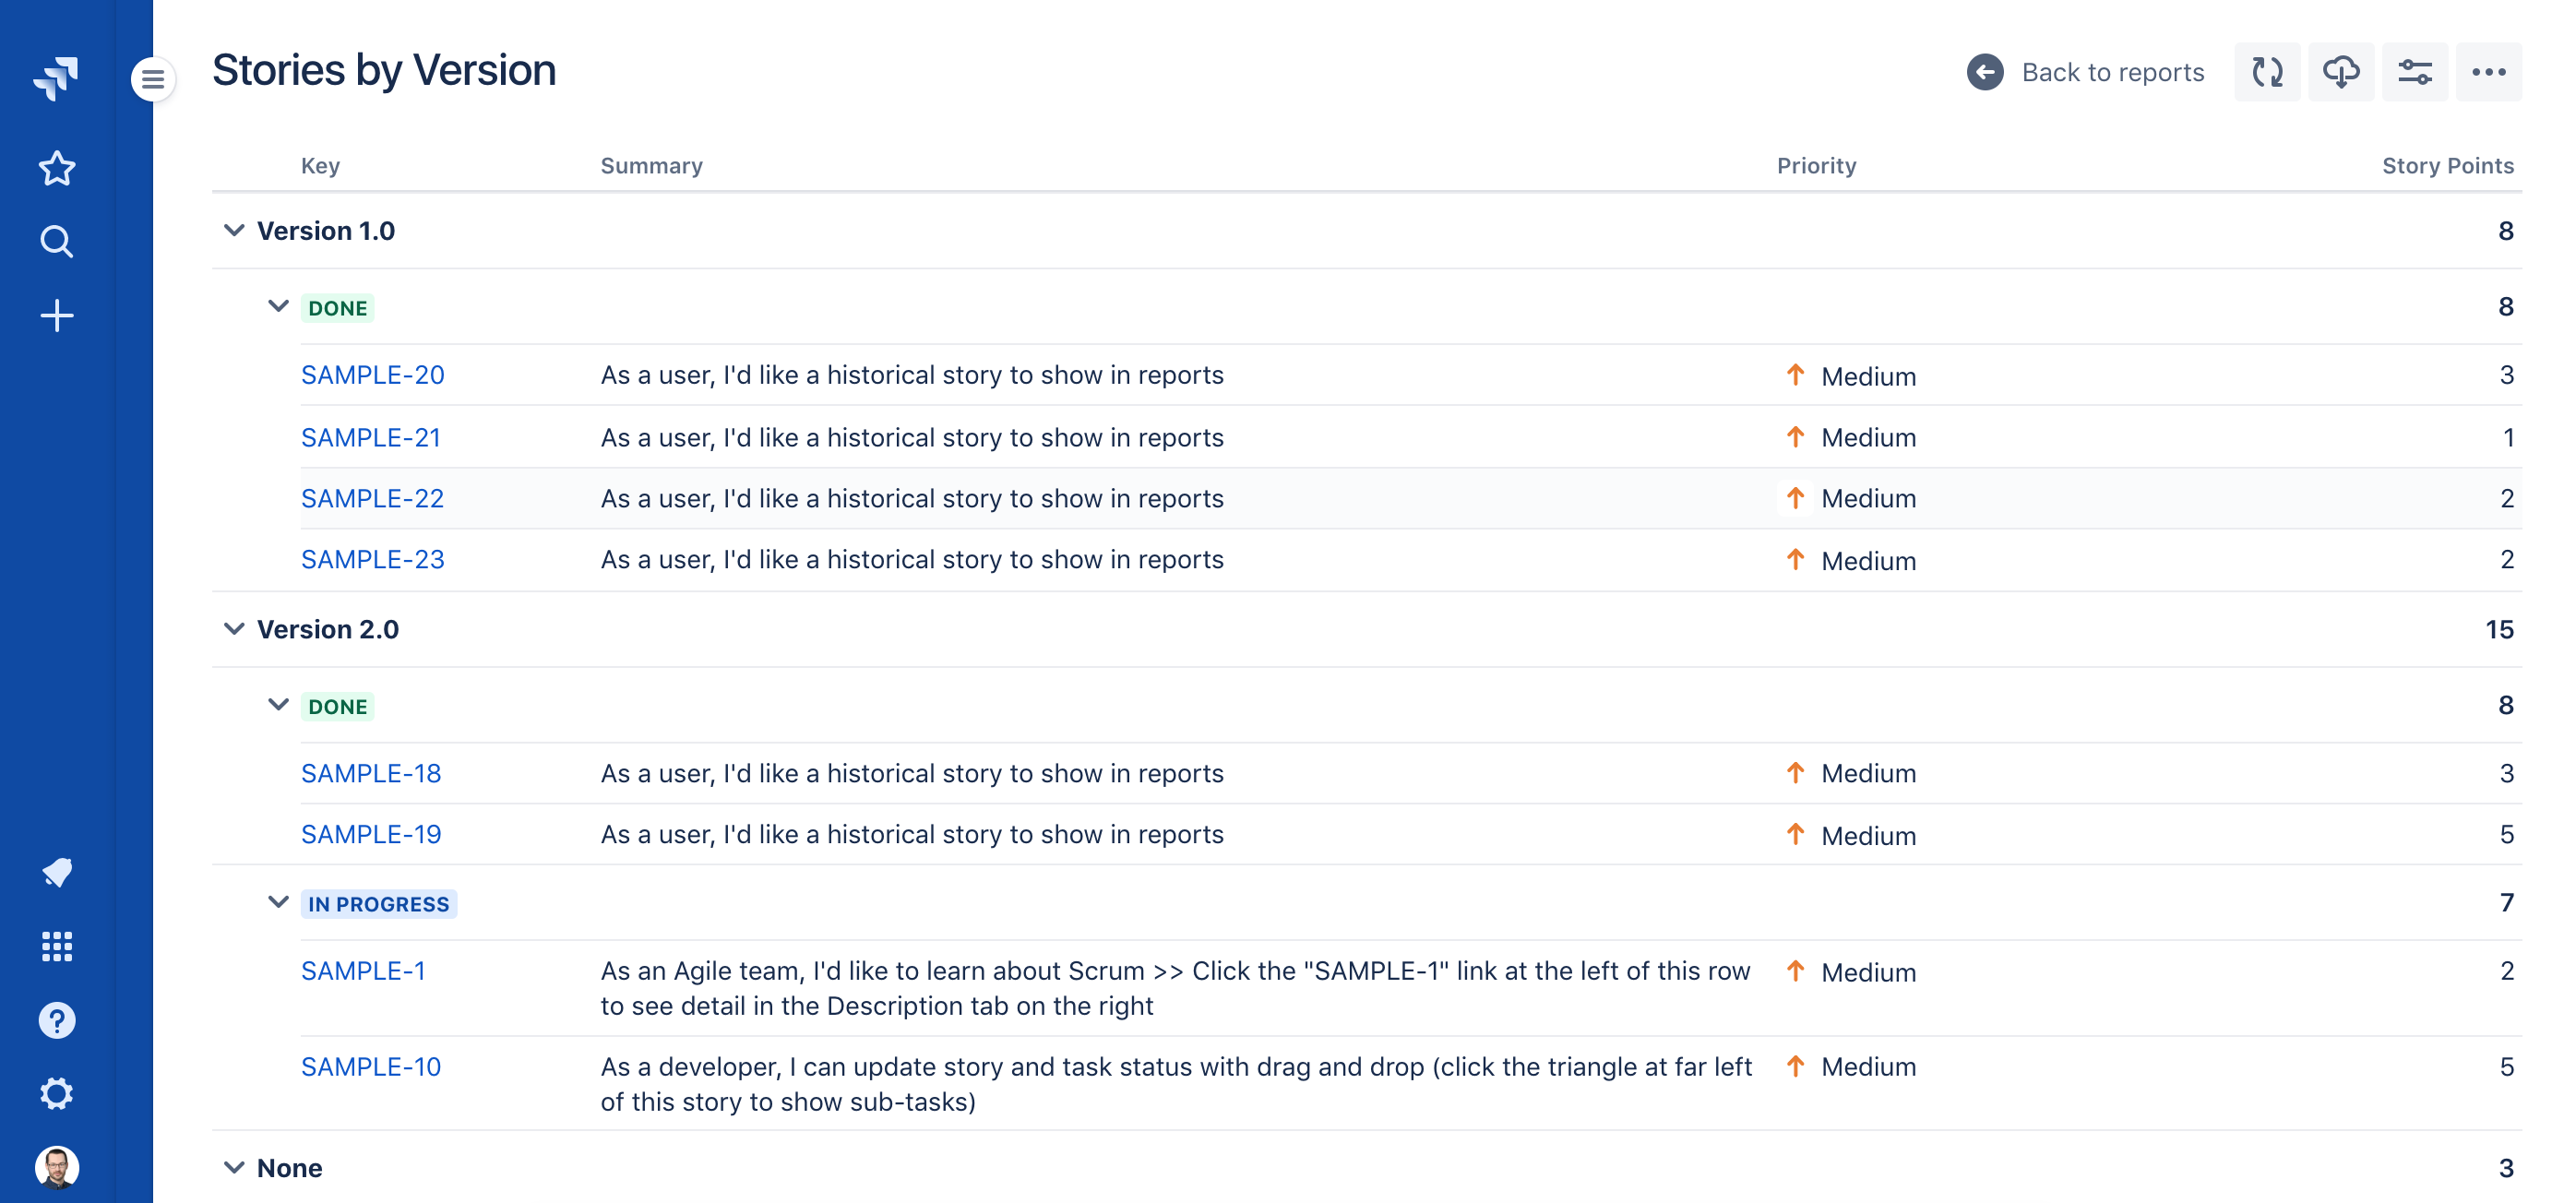This screenshot has height=1203, width=2576.
Task: Collapse the DONE section under Version 2.0
Action: point(276,705)
